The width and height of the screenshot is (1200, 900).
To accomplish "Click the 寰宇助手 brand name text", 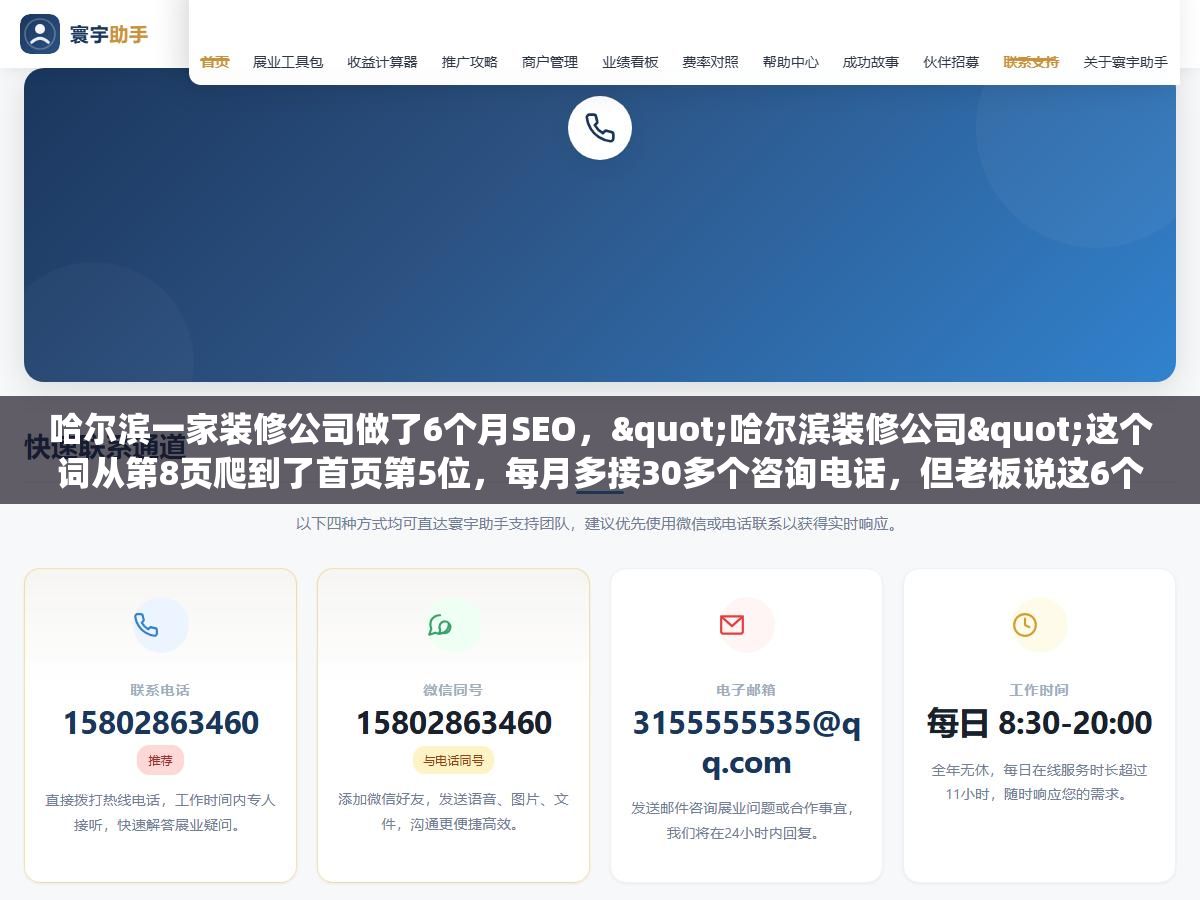I will click(x=109, y=35).
